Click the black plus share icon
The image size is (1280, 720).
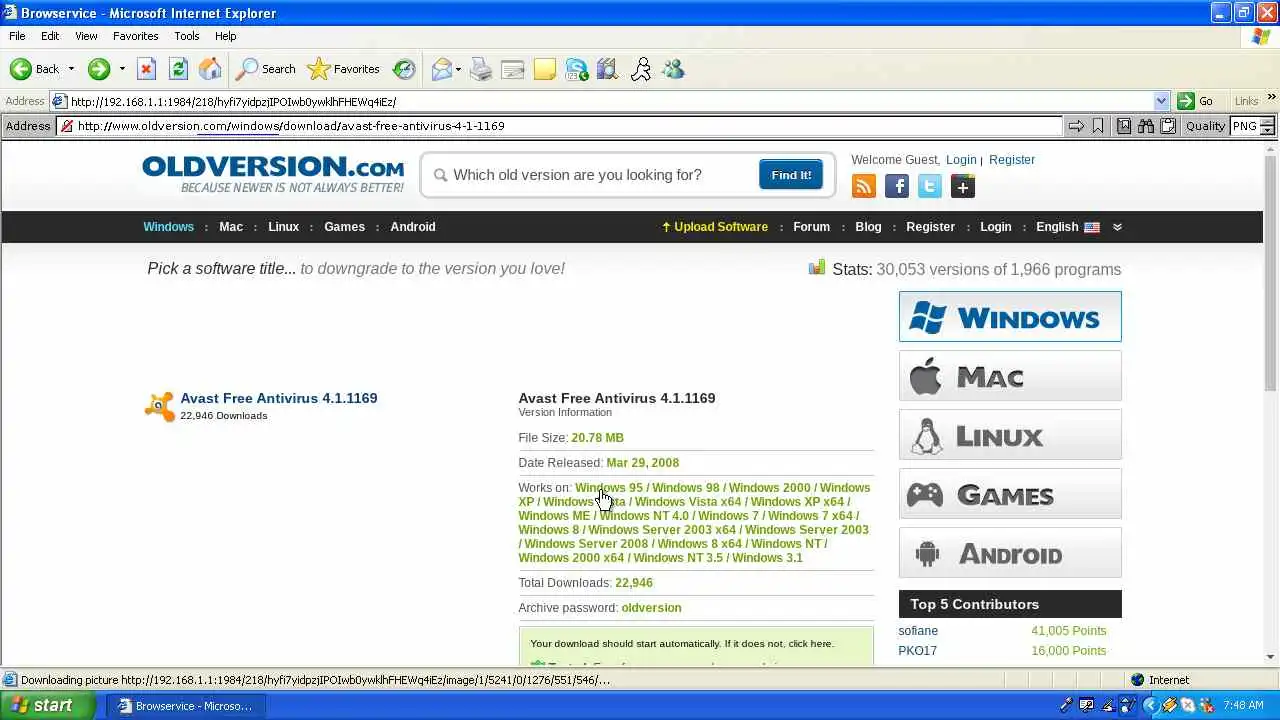(963, 186)
